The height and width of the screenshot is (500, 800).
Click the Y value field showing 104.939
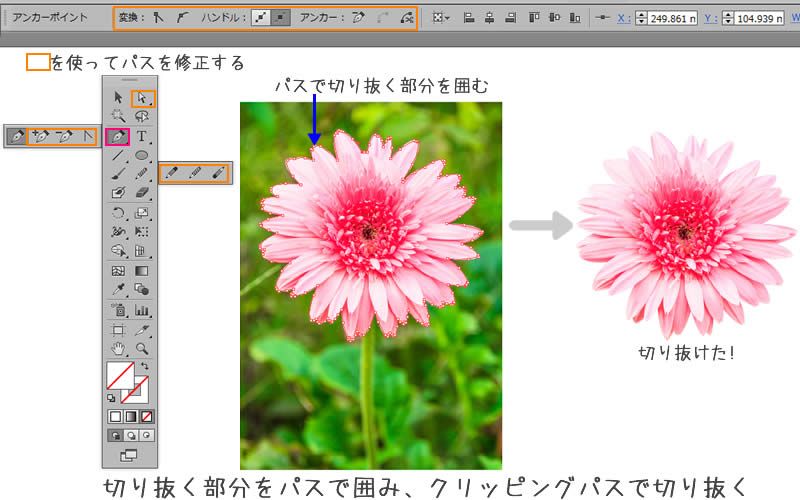(759, 18)
